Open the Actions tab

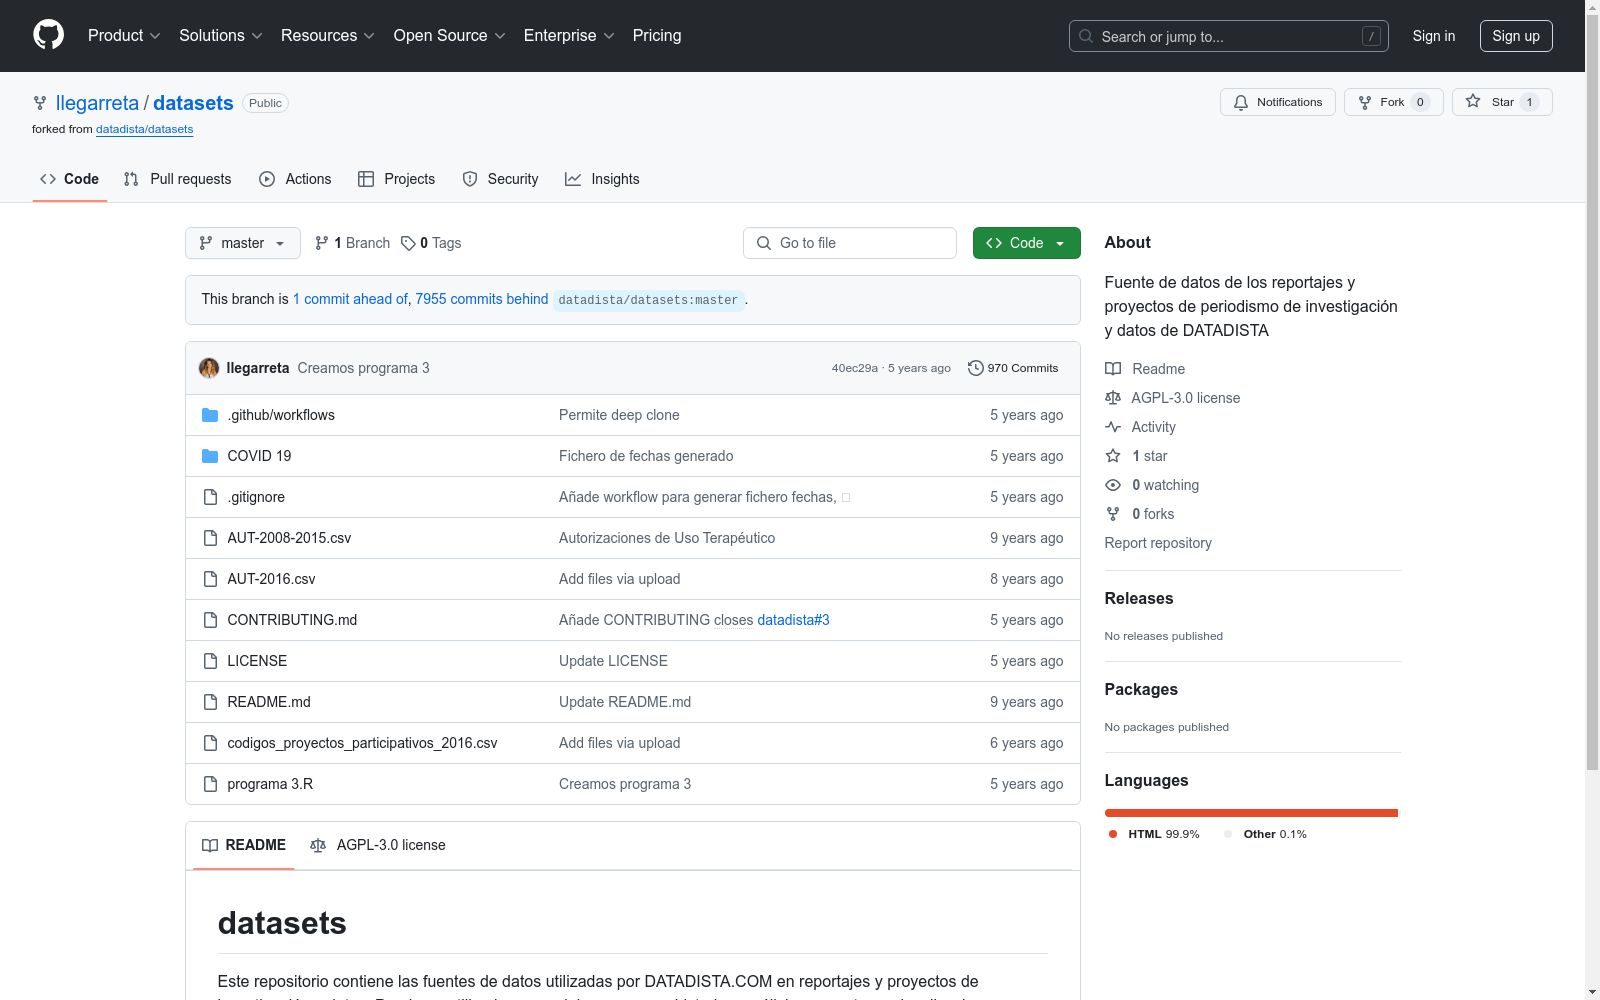click(295, 179)
